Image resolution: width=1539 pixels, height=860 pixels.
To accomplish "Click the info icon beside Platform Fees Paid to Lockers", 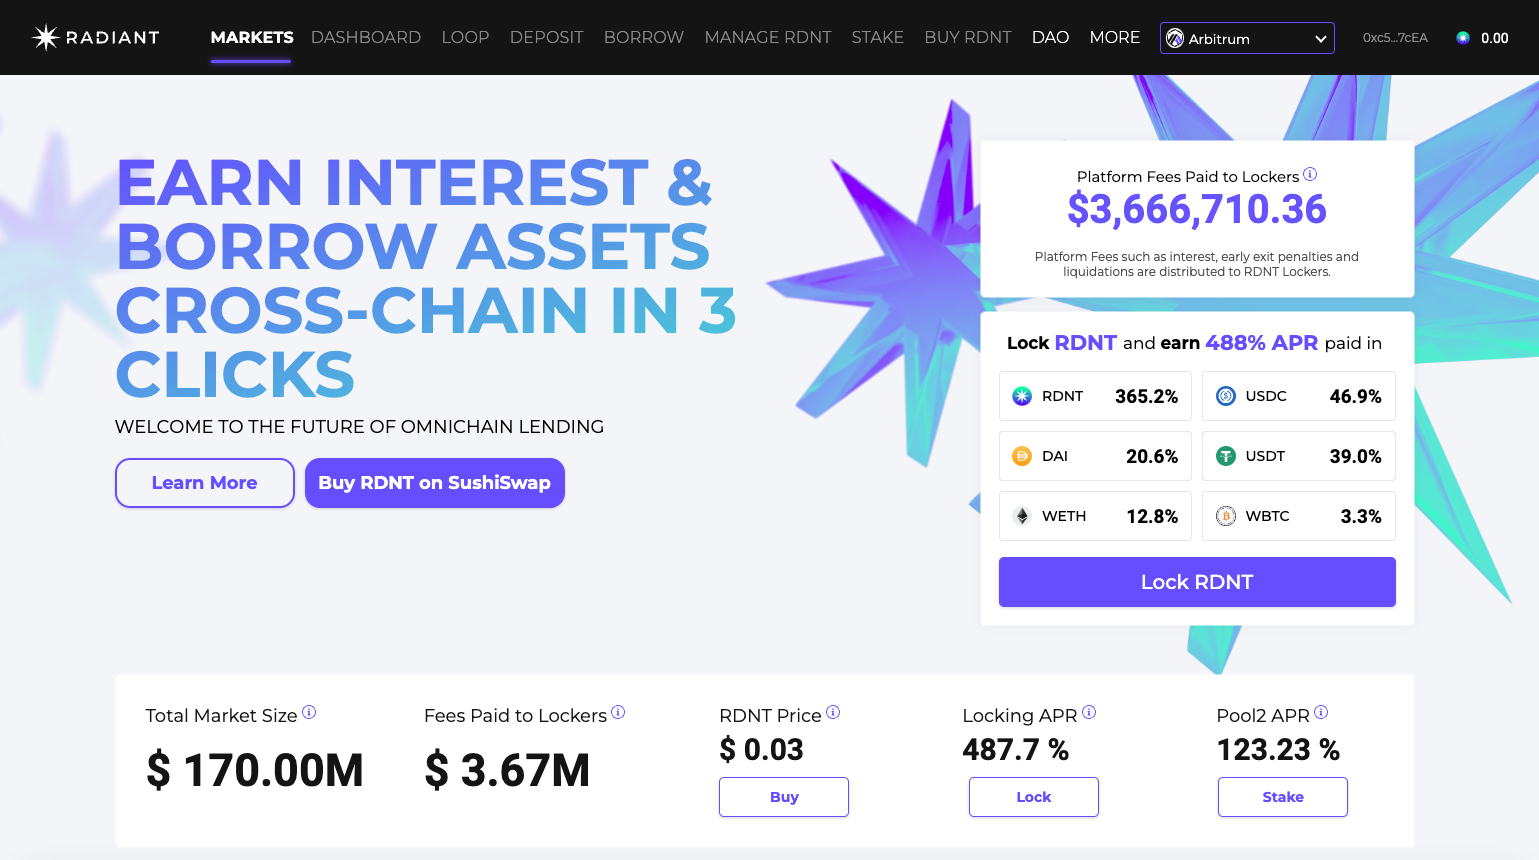I will [1310, 174].
